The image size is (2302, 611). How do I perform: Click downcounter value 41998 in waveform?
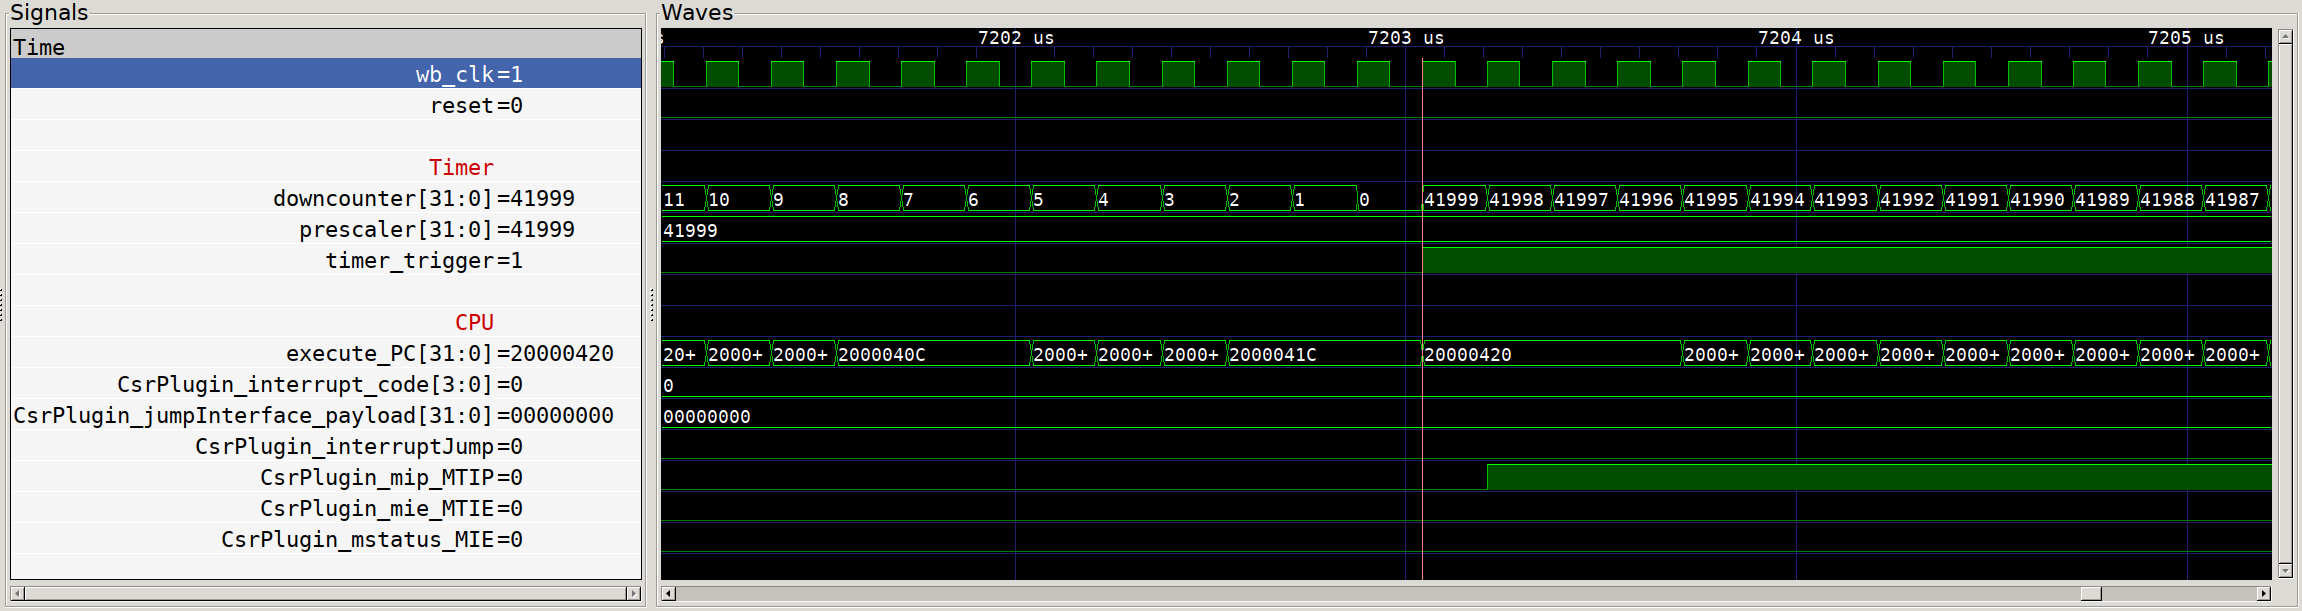tap(1517, 199)
